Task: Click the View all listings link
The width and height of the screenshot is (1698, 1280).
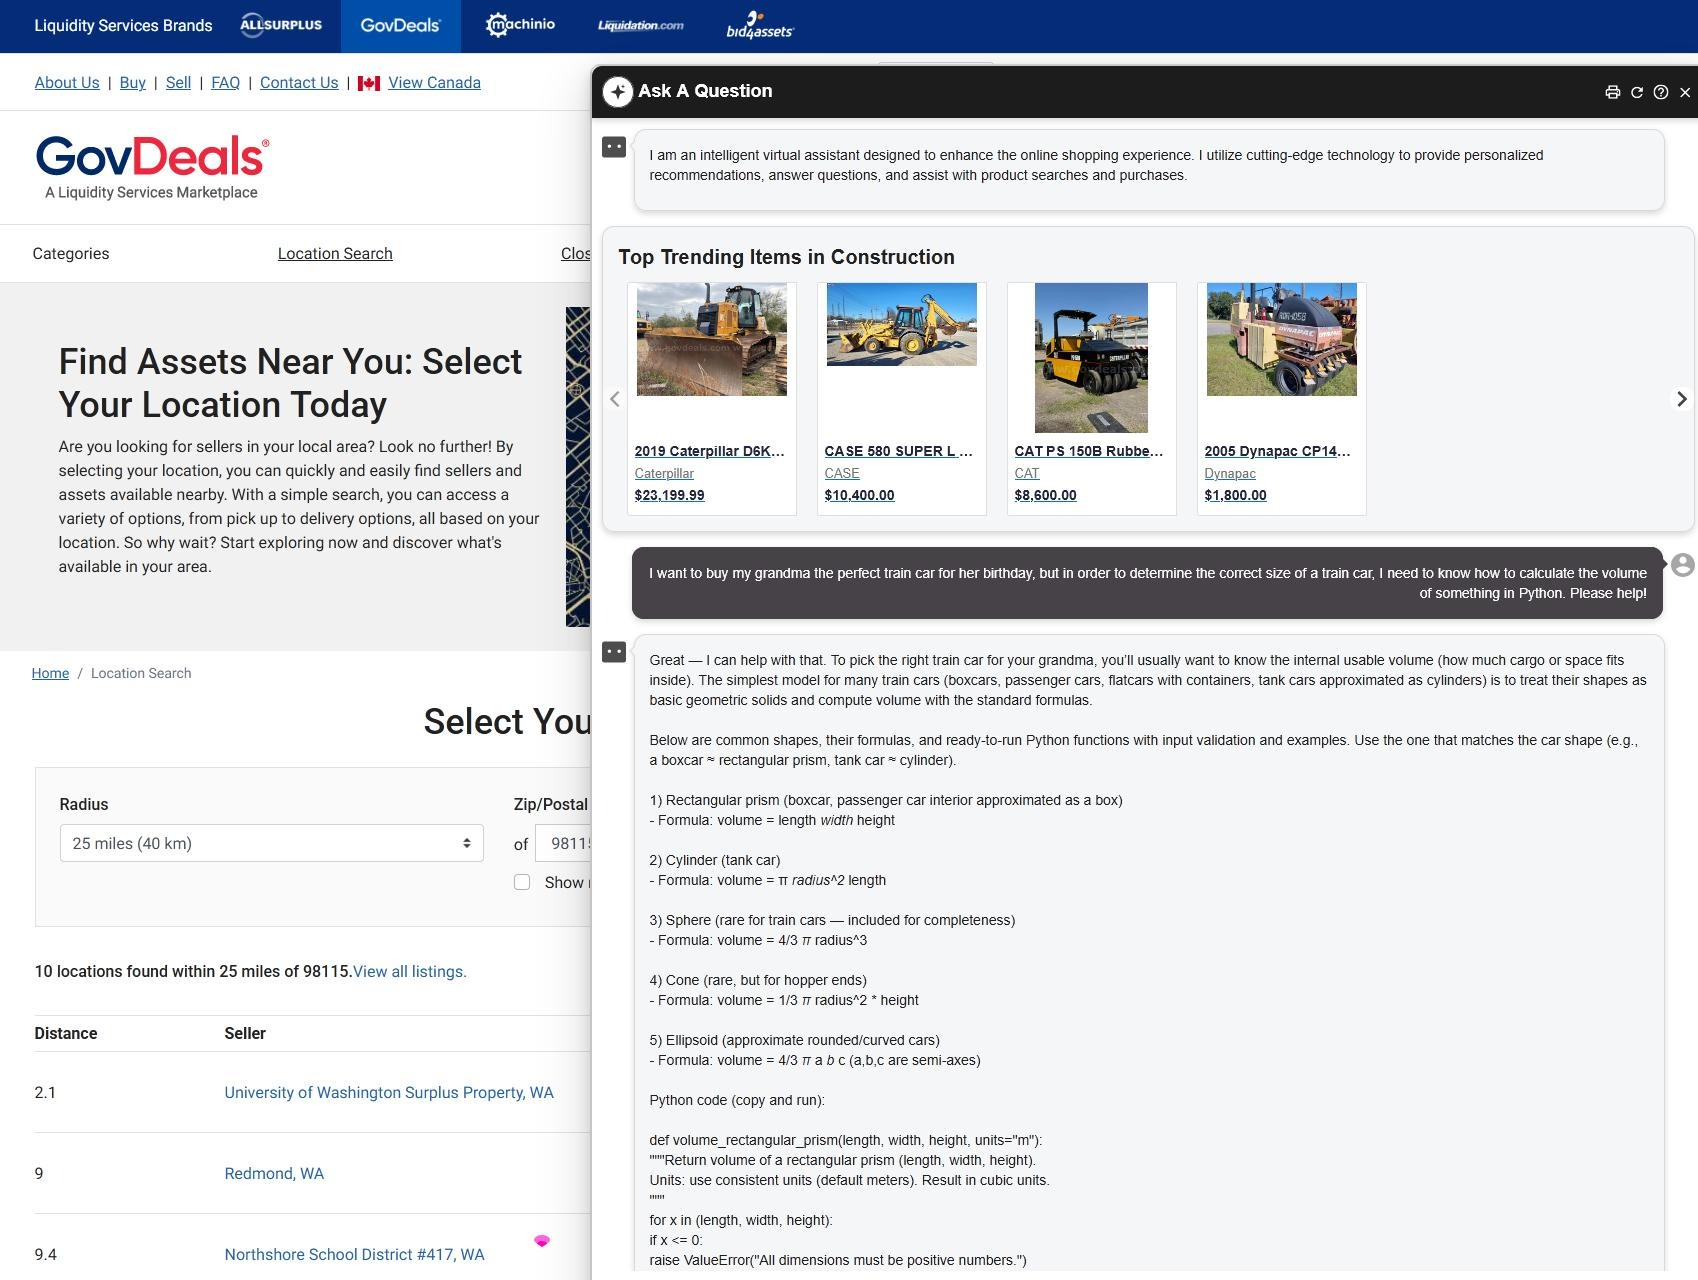Action: click(x=409, y=971)
